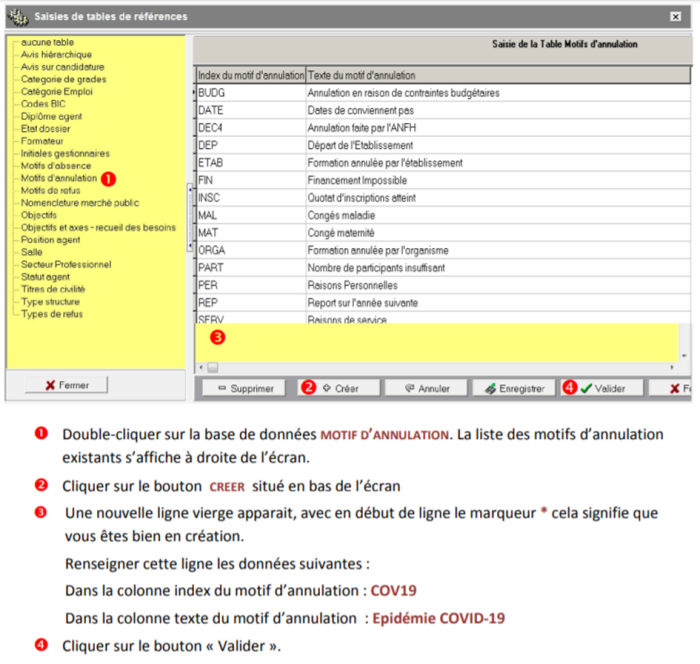Click the vertical scrollbar down arrow

coord(684,355)
